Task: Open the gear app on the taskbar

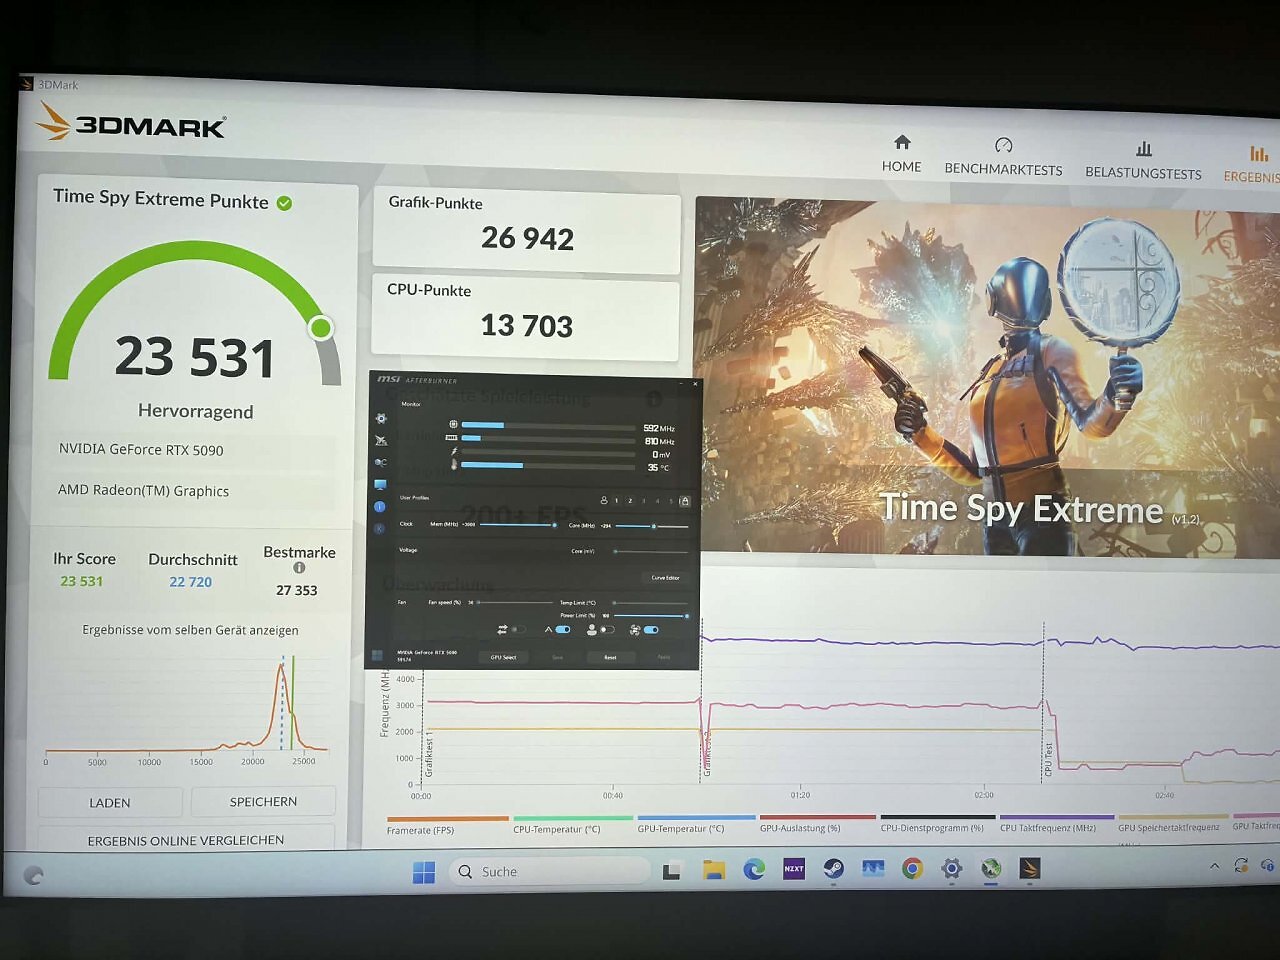Action: click(x=951, y=868)
